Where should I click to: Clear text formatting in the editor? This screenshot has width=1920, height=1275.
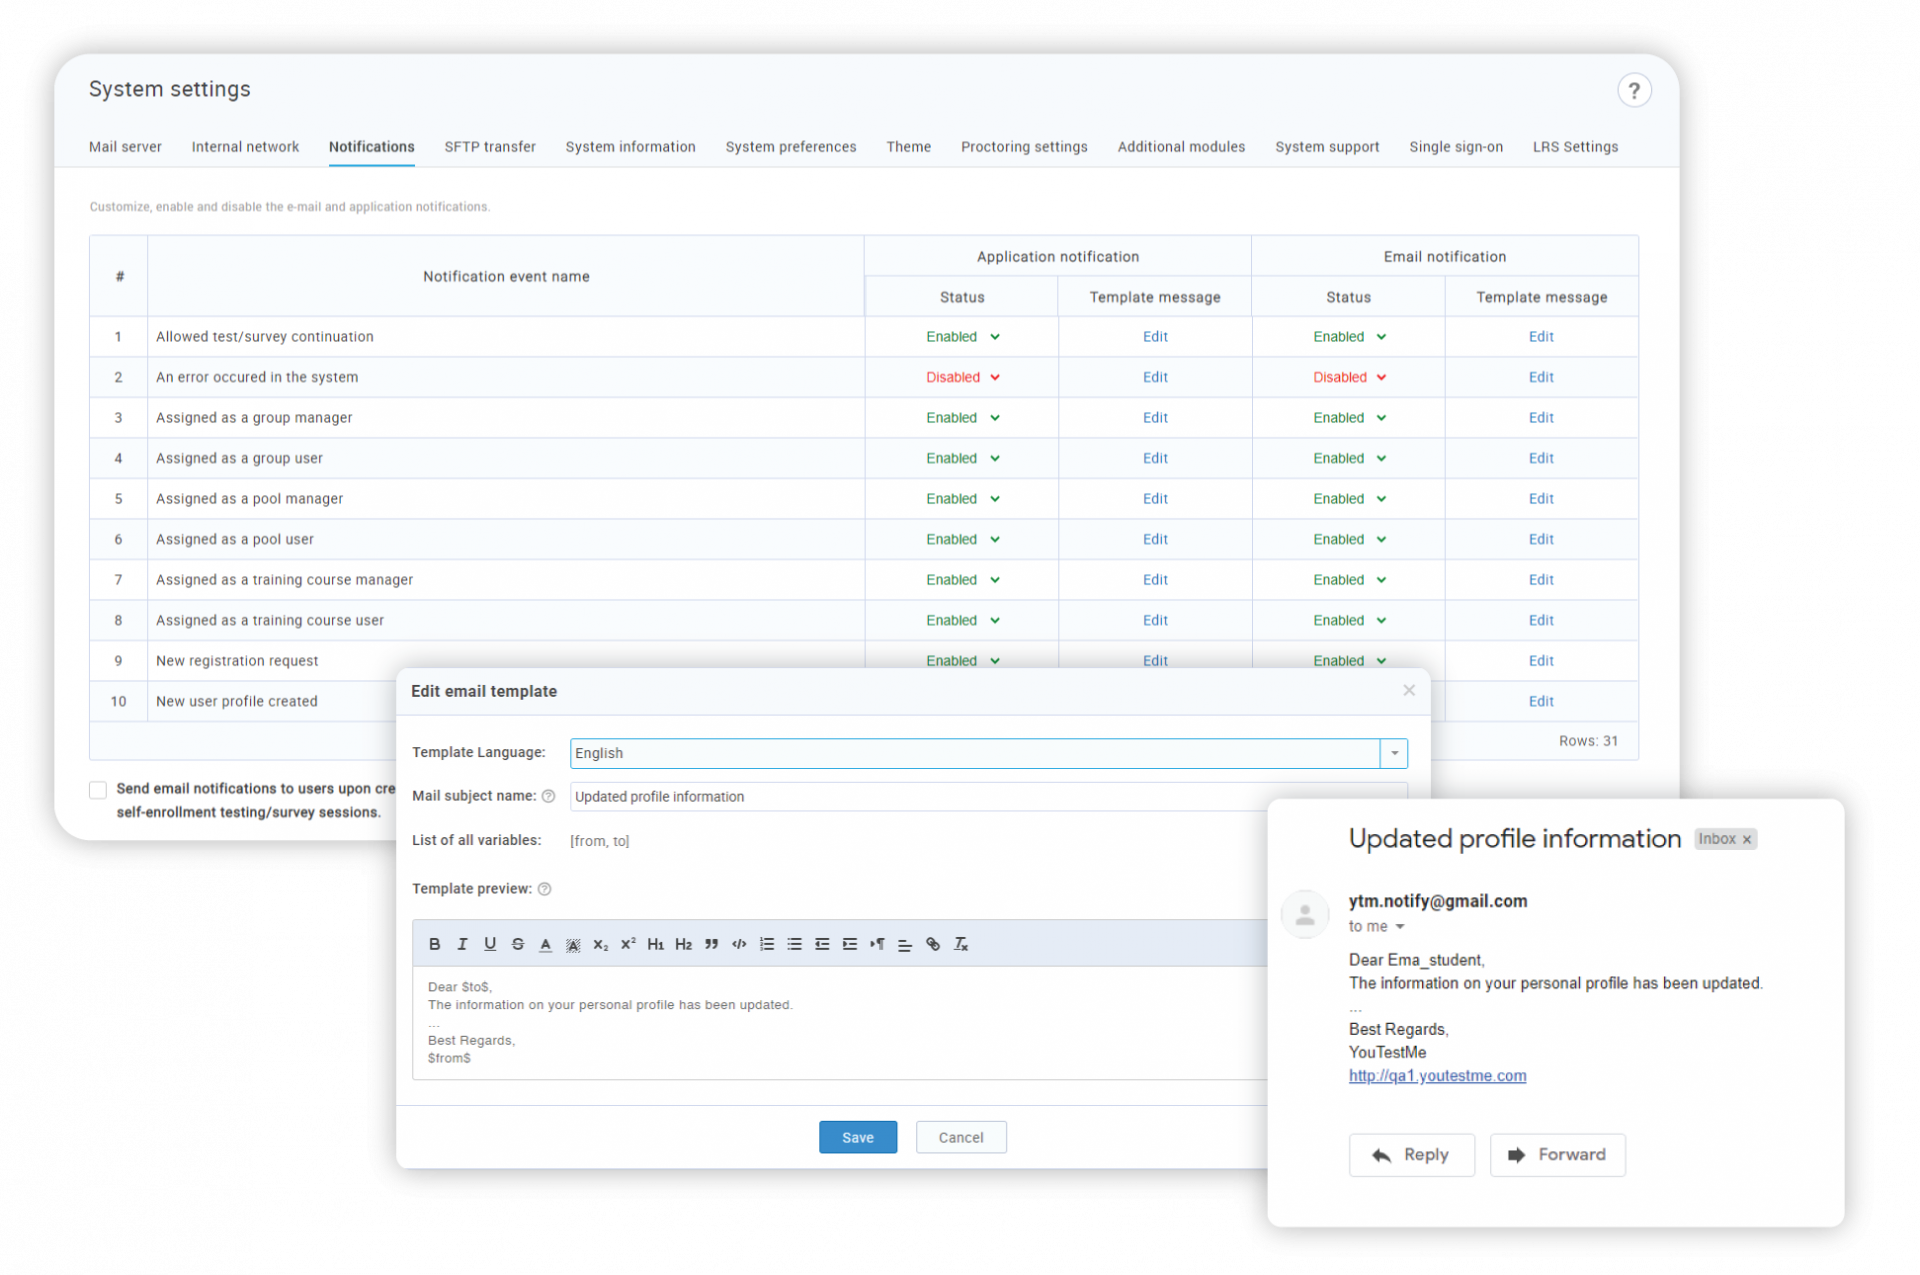pyautogui.click(x=961, y=944)
